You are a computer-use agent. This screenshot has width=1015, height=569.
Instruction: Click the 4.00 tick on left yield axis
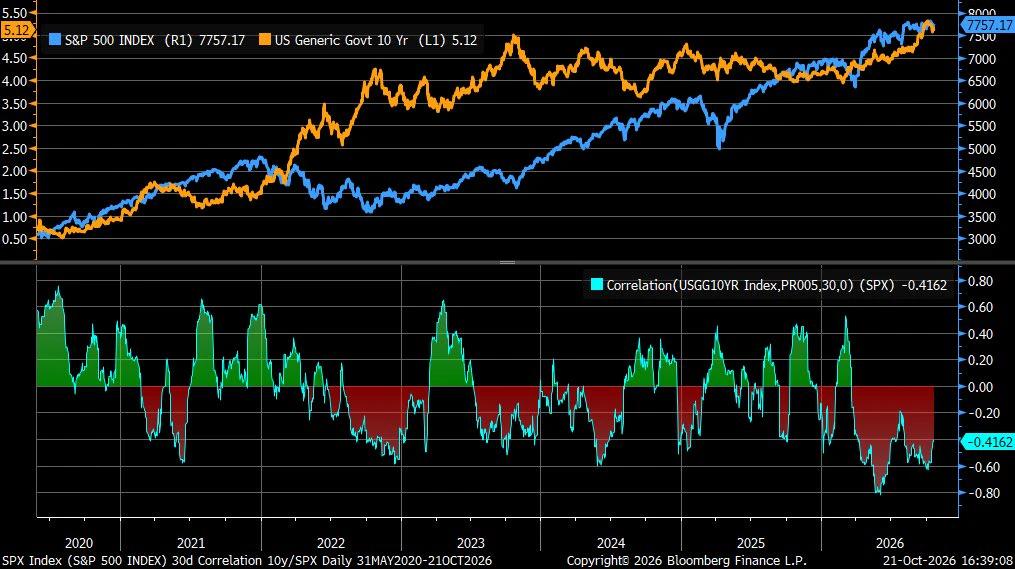[x=14, y=81]
